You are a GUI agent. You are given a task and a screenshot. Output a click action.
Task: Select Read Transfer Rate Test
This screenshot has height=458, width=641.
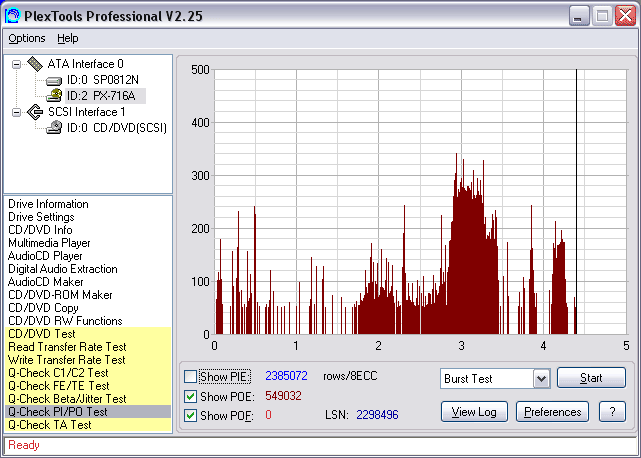(88, 347)
